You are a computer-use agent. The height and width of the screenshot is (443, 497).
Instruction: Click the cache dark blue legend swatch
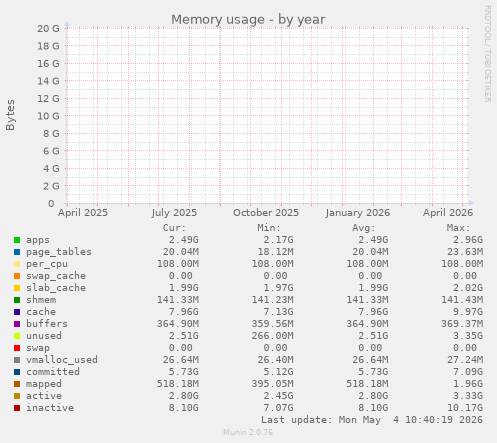[17, 312]
